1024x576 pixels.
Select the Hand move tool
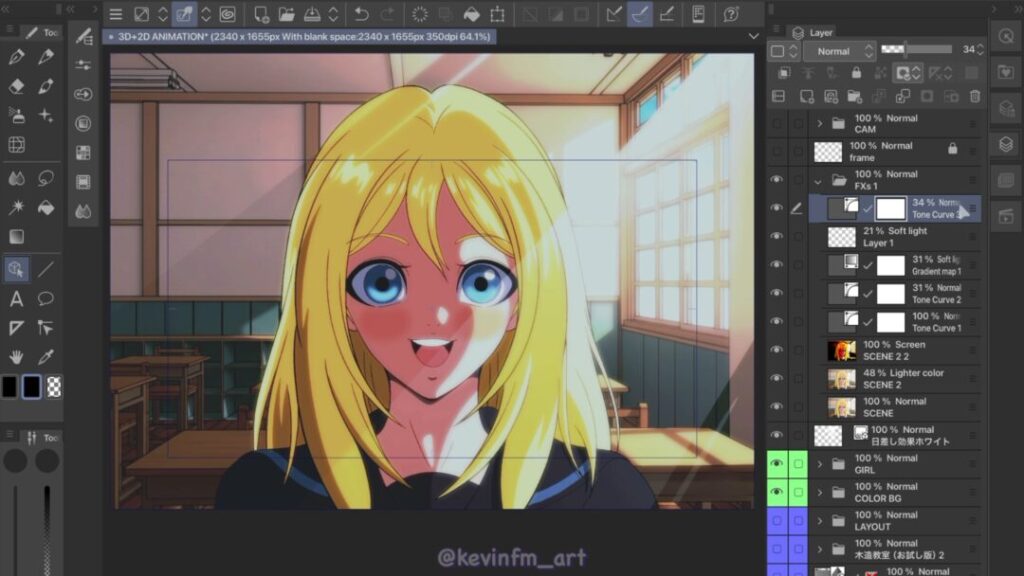coord(16,357)
